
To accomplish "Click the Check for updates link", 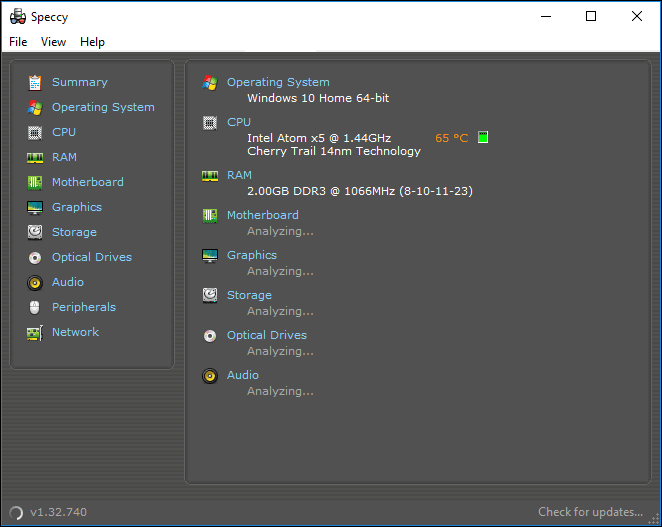I will click(590, 512).
